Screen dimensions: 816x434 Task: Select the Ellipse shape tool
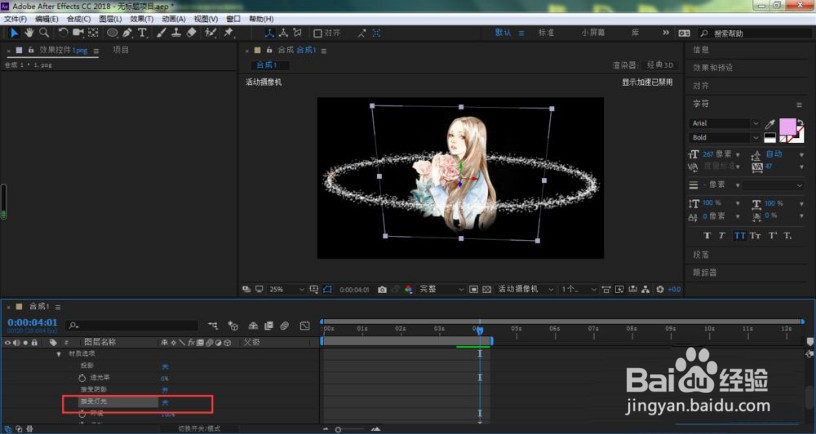112,33
